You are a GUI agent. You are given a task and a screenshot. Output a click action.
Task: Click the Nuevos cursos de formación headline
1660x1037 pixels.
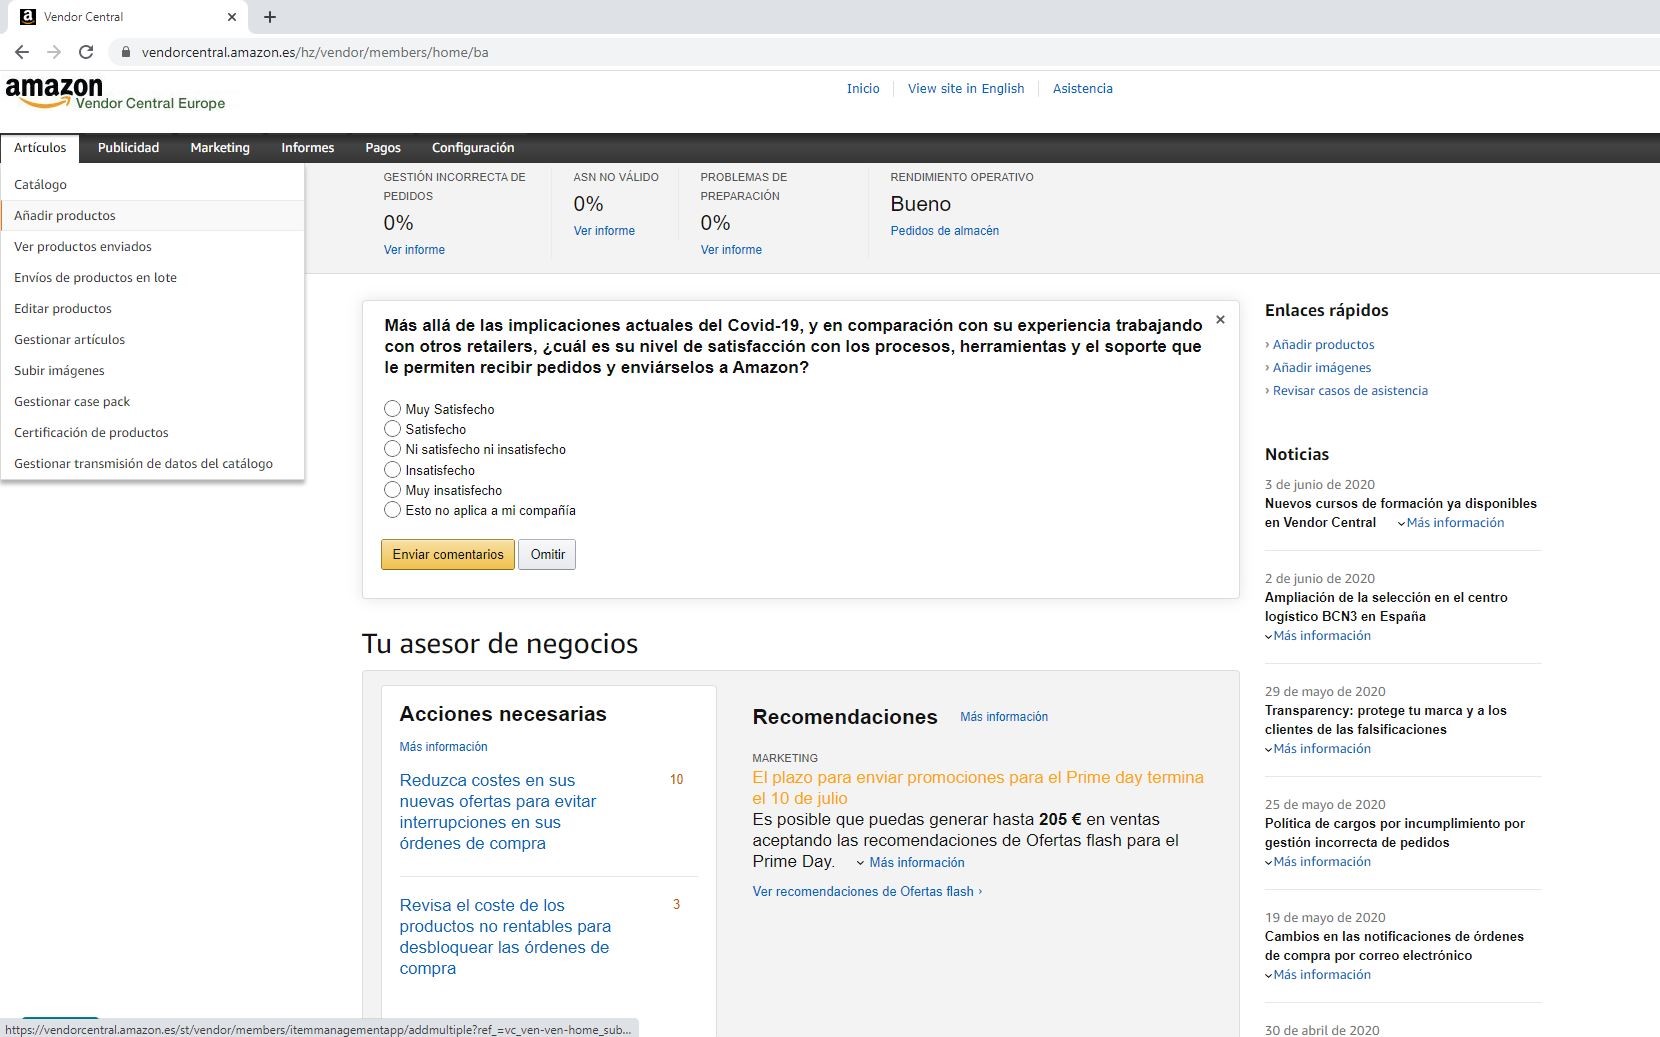point(1400,513)
